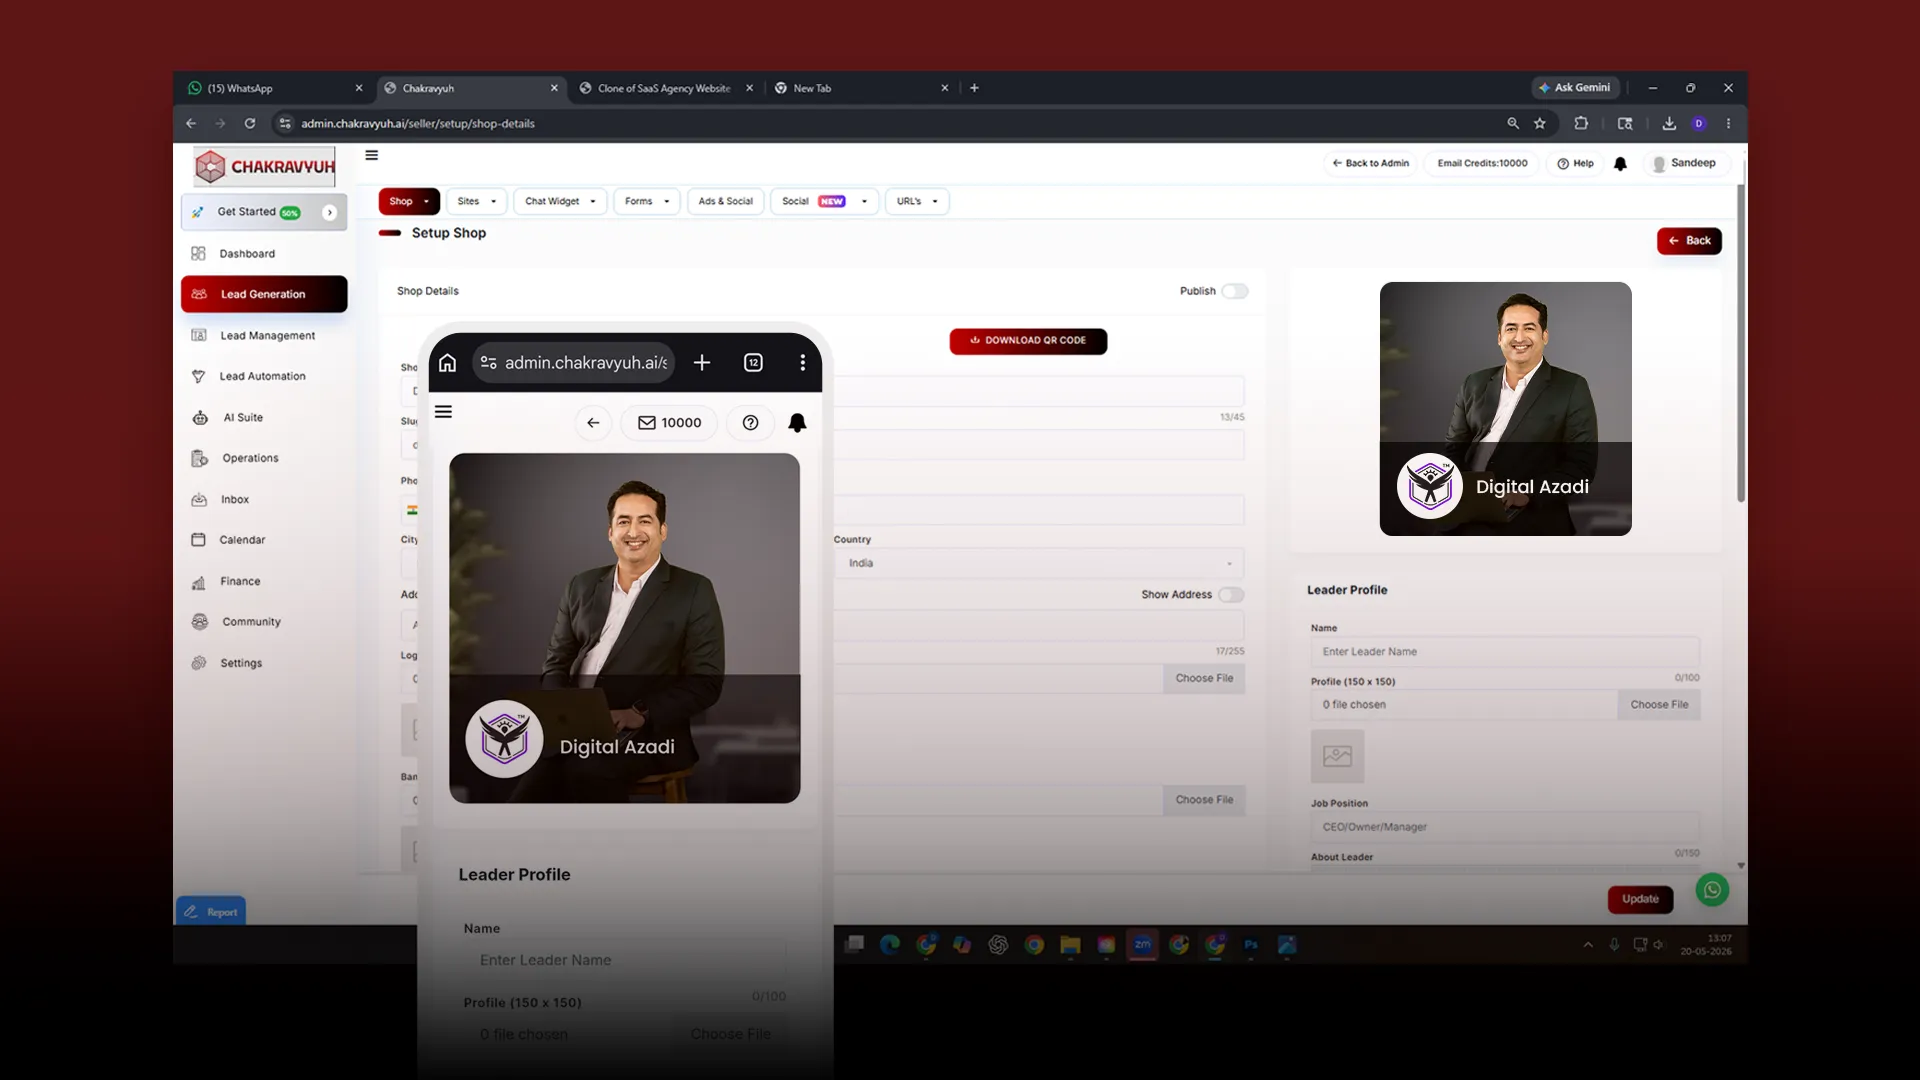
Task: Click the browser back arrow
Action: (191, 124)
